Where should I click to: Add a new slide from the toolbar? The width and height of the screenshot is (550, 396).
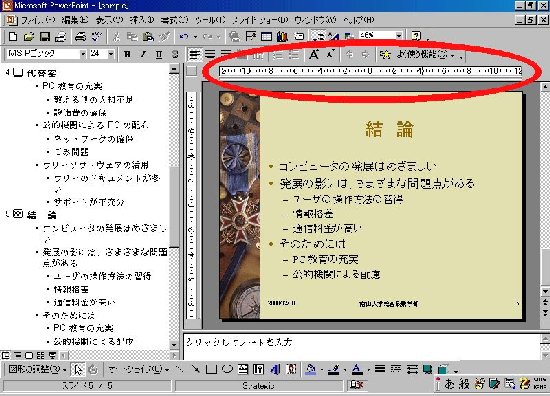[299, 36]
